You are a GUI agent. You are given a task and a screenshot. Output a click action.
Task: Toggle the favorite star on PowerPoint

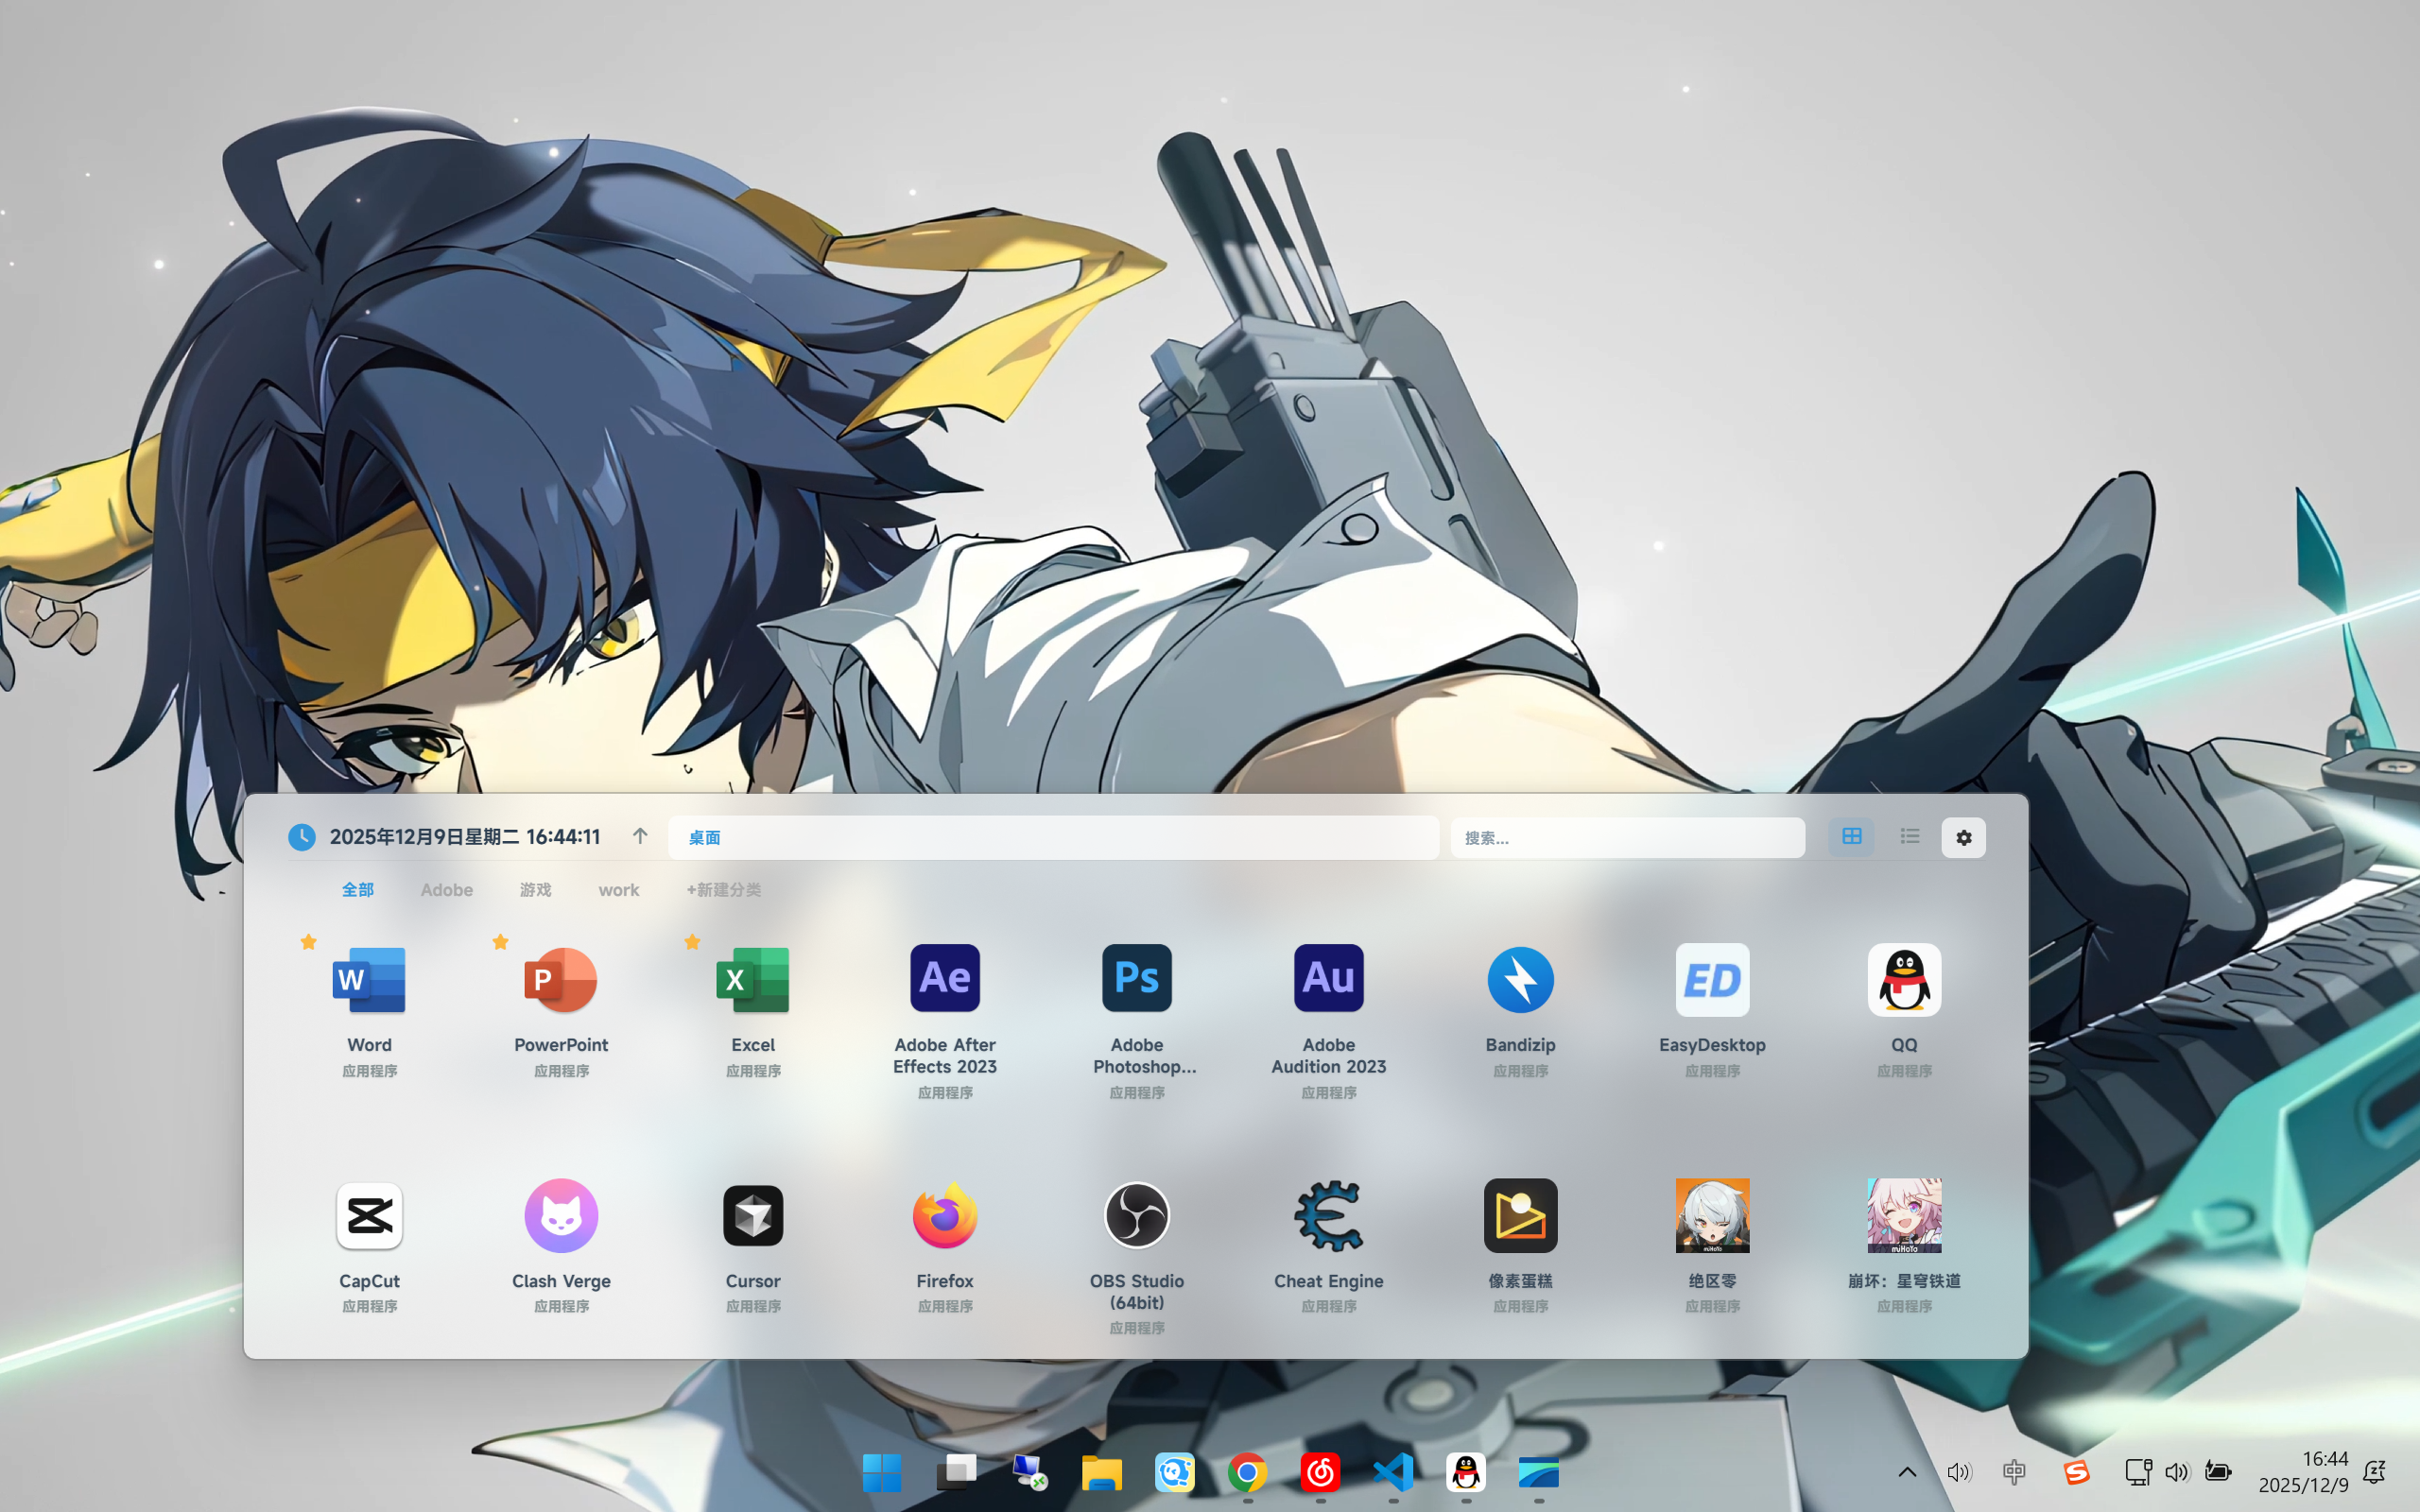pos(501,942)
